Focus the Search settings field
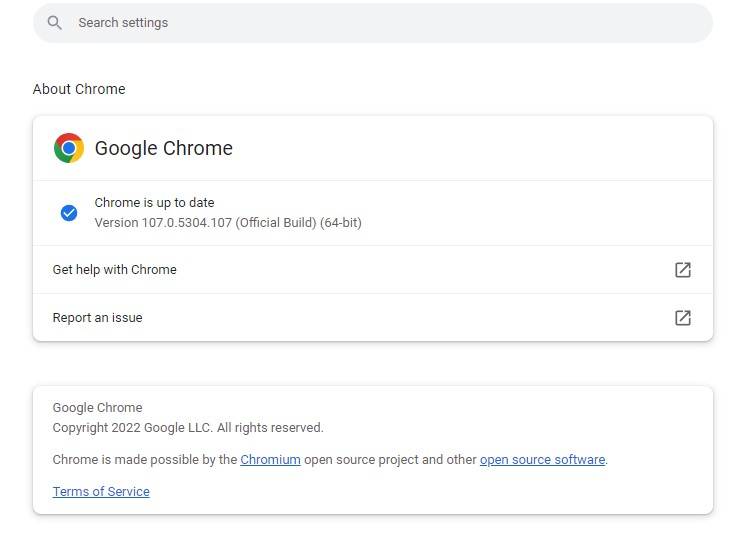 coord(380,23)
